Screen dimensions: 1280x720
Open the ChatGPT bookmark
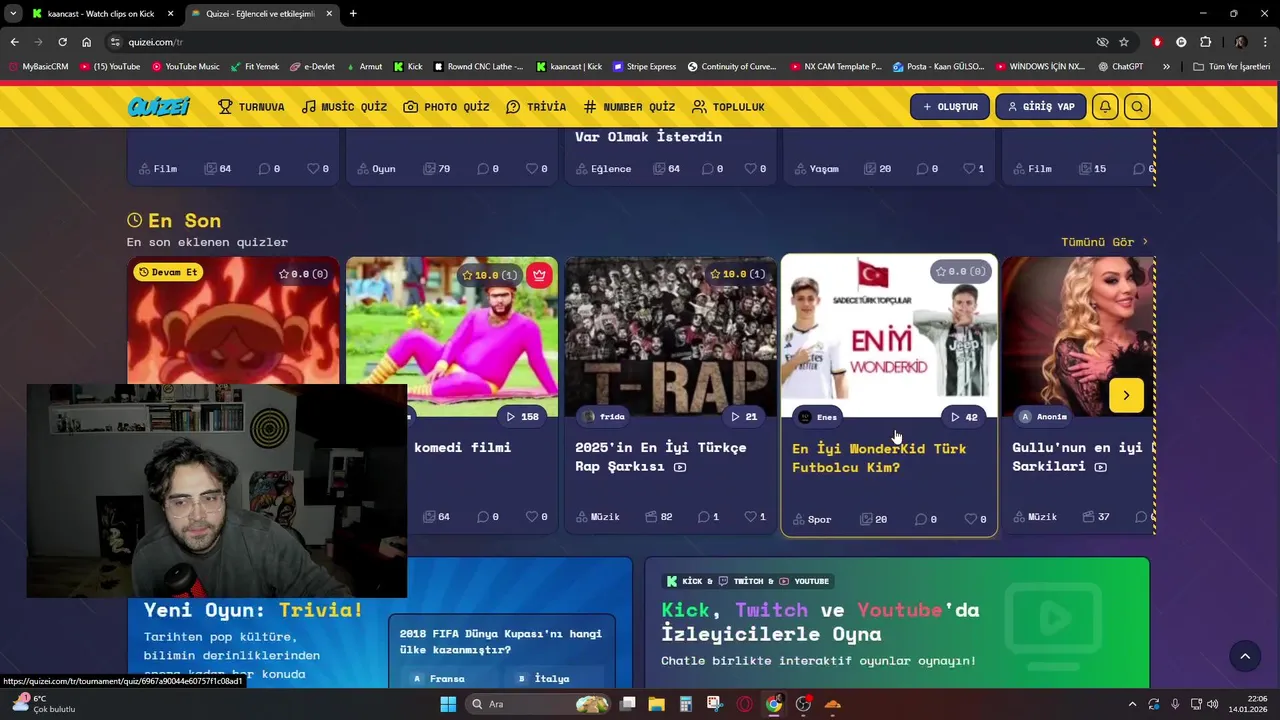click(x=1120, y=67)
